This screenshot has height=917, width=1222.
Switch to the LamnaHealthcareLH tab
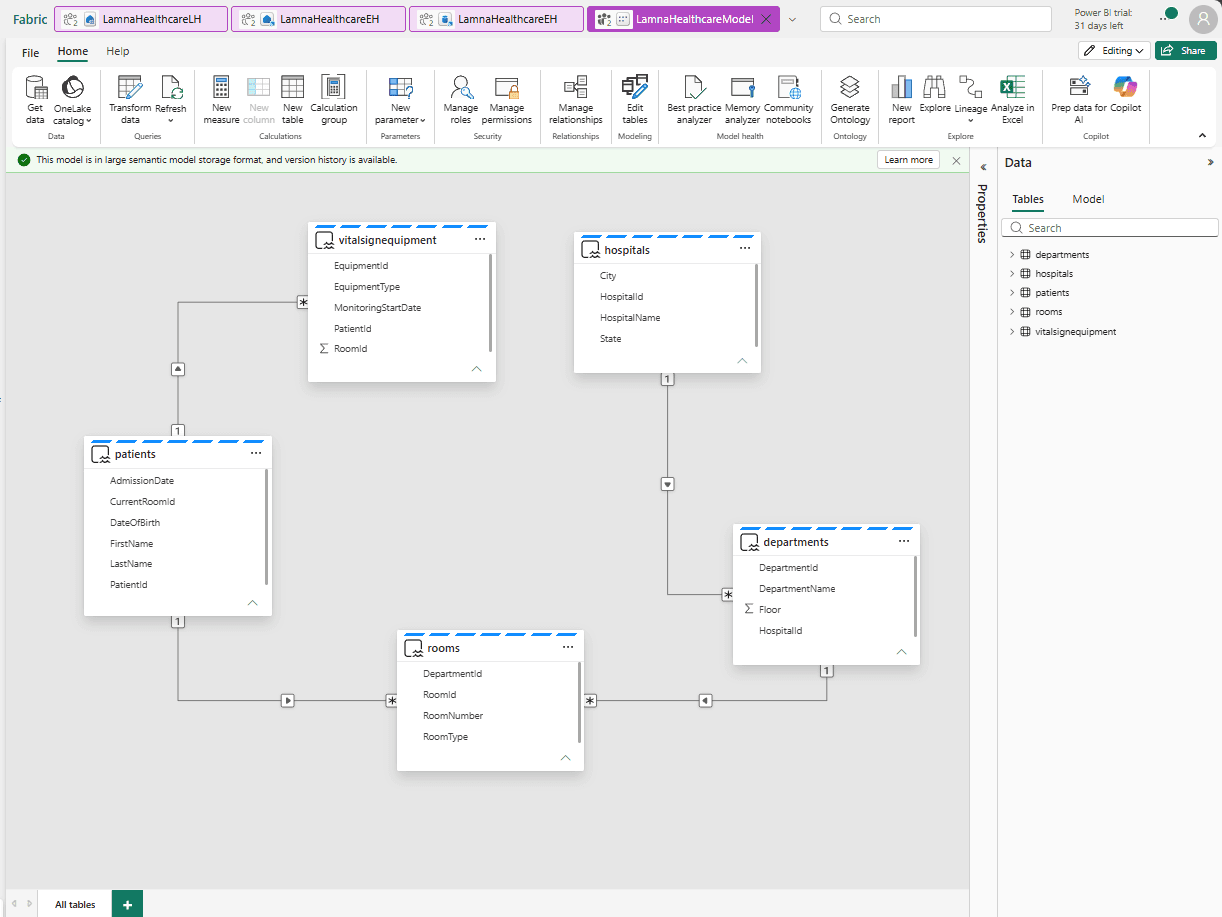tap(140, 19)
